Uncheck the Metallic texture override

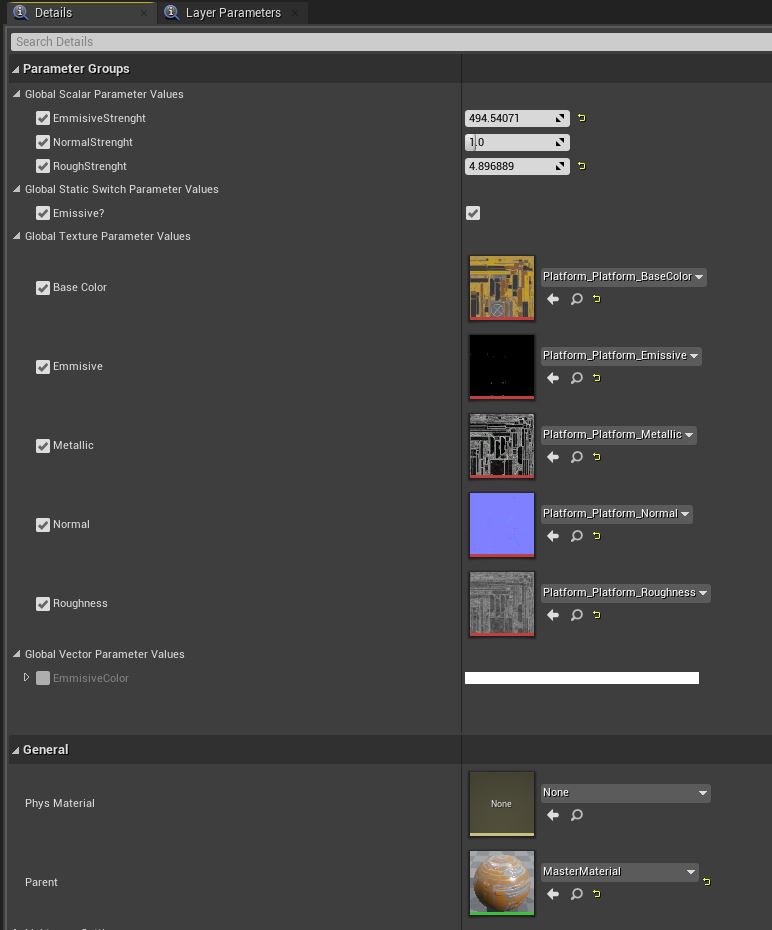pyautogui.click(x=43, y=445)
